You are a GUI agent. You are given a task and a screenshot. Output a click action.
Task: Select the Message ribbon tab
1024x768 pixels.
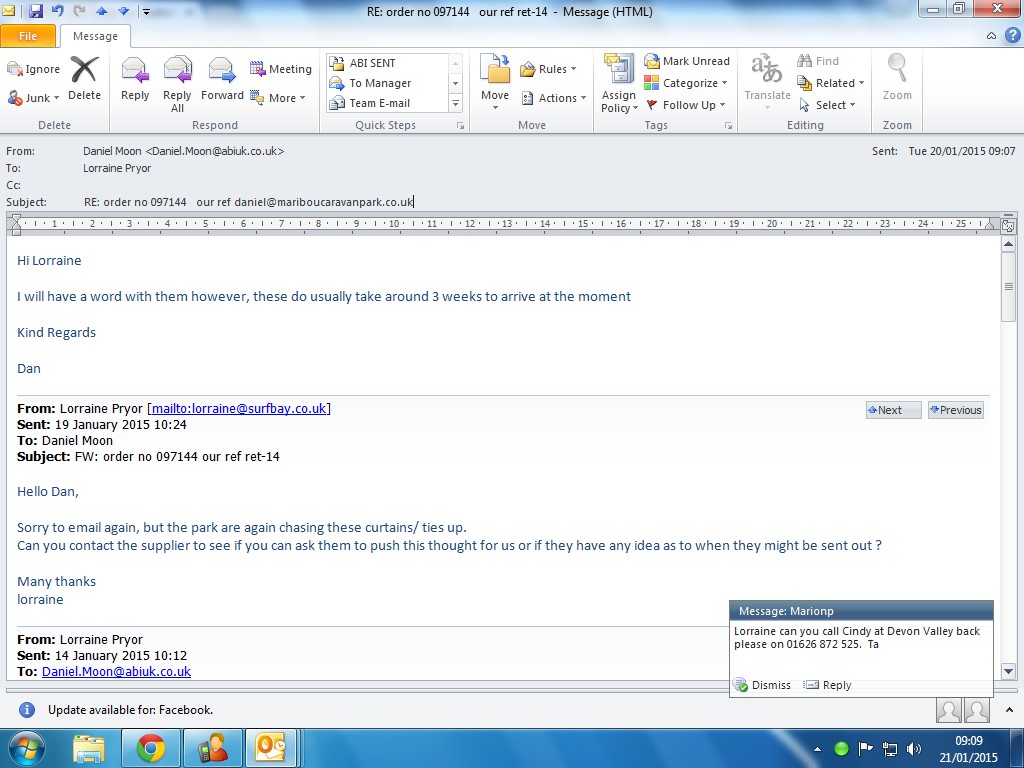point(95,36)
